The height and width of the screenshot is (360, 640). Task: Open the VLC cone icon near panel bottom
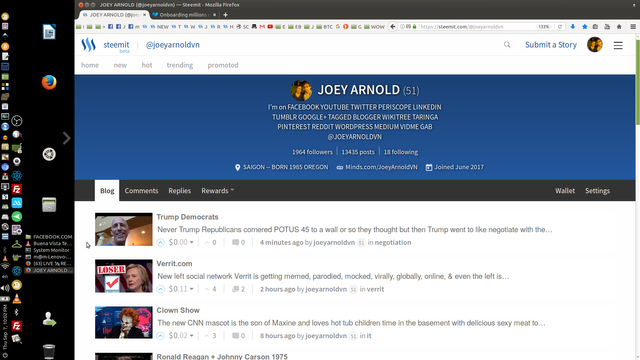tap(17, 299)
